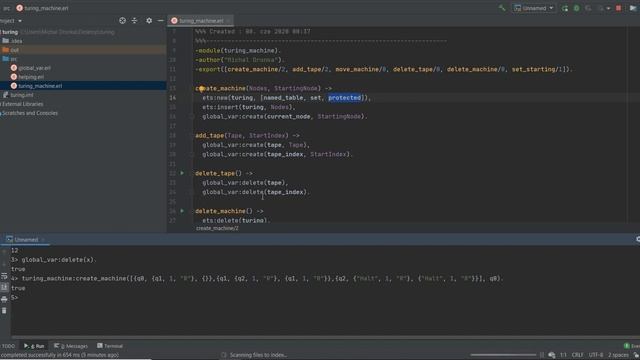This screenshot has width=640, height=360.
Task: Click global_var:delete(x) line in console
Action: click(x=58, y=260)
